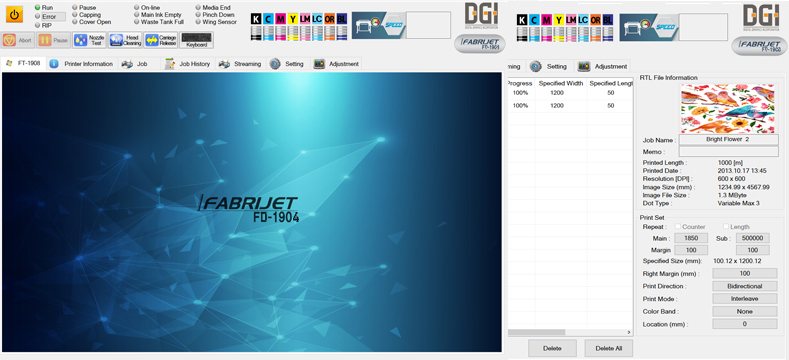Click the Abort button
This screenshot has height=360, width=789.
pyautogui.click(x=18, y=40)
